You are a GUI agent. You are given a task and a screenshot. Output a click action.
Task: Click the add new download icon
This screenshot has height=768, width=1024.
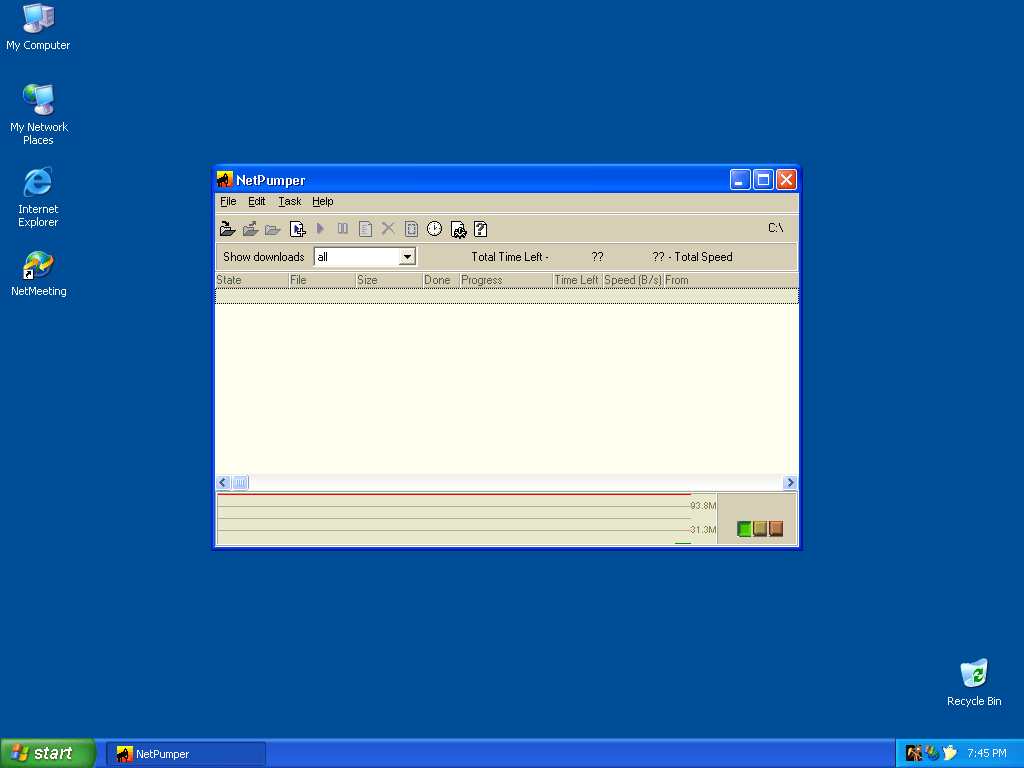coord(297,229)
